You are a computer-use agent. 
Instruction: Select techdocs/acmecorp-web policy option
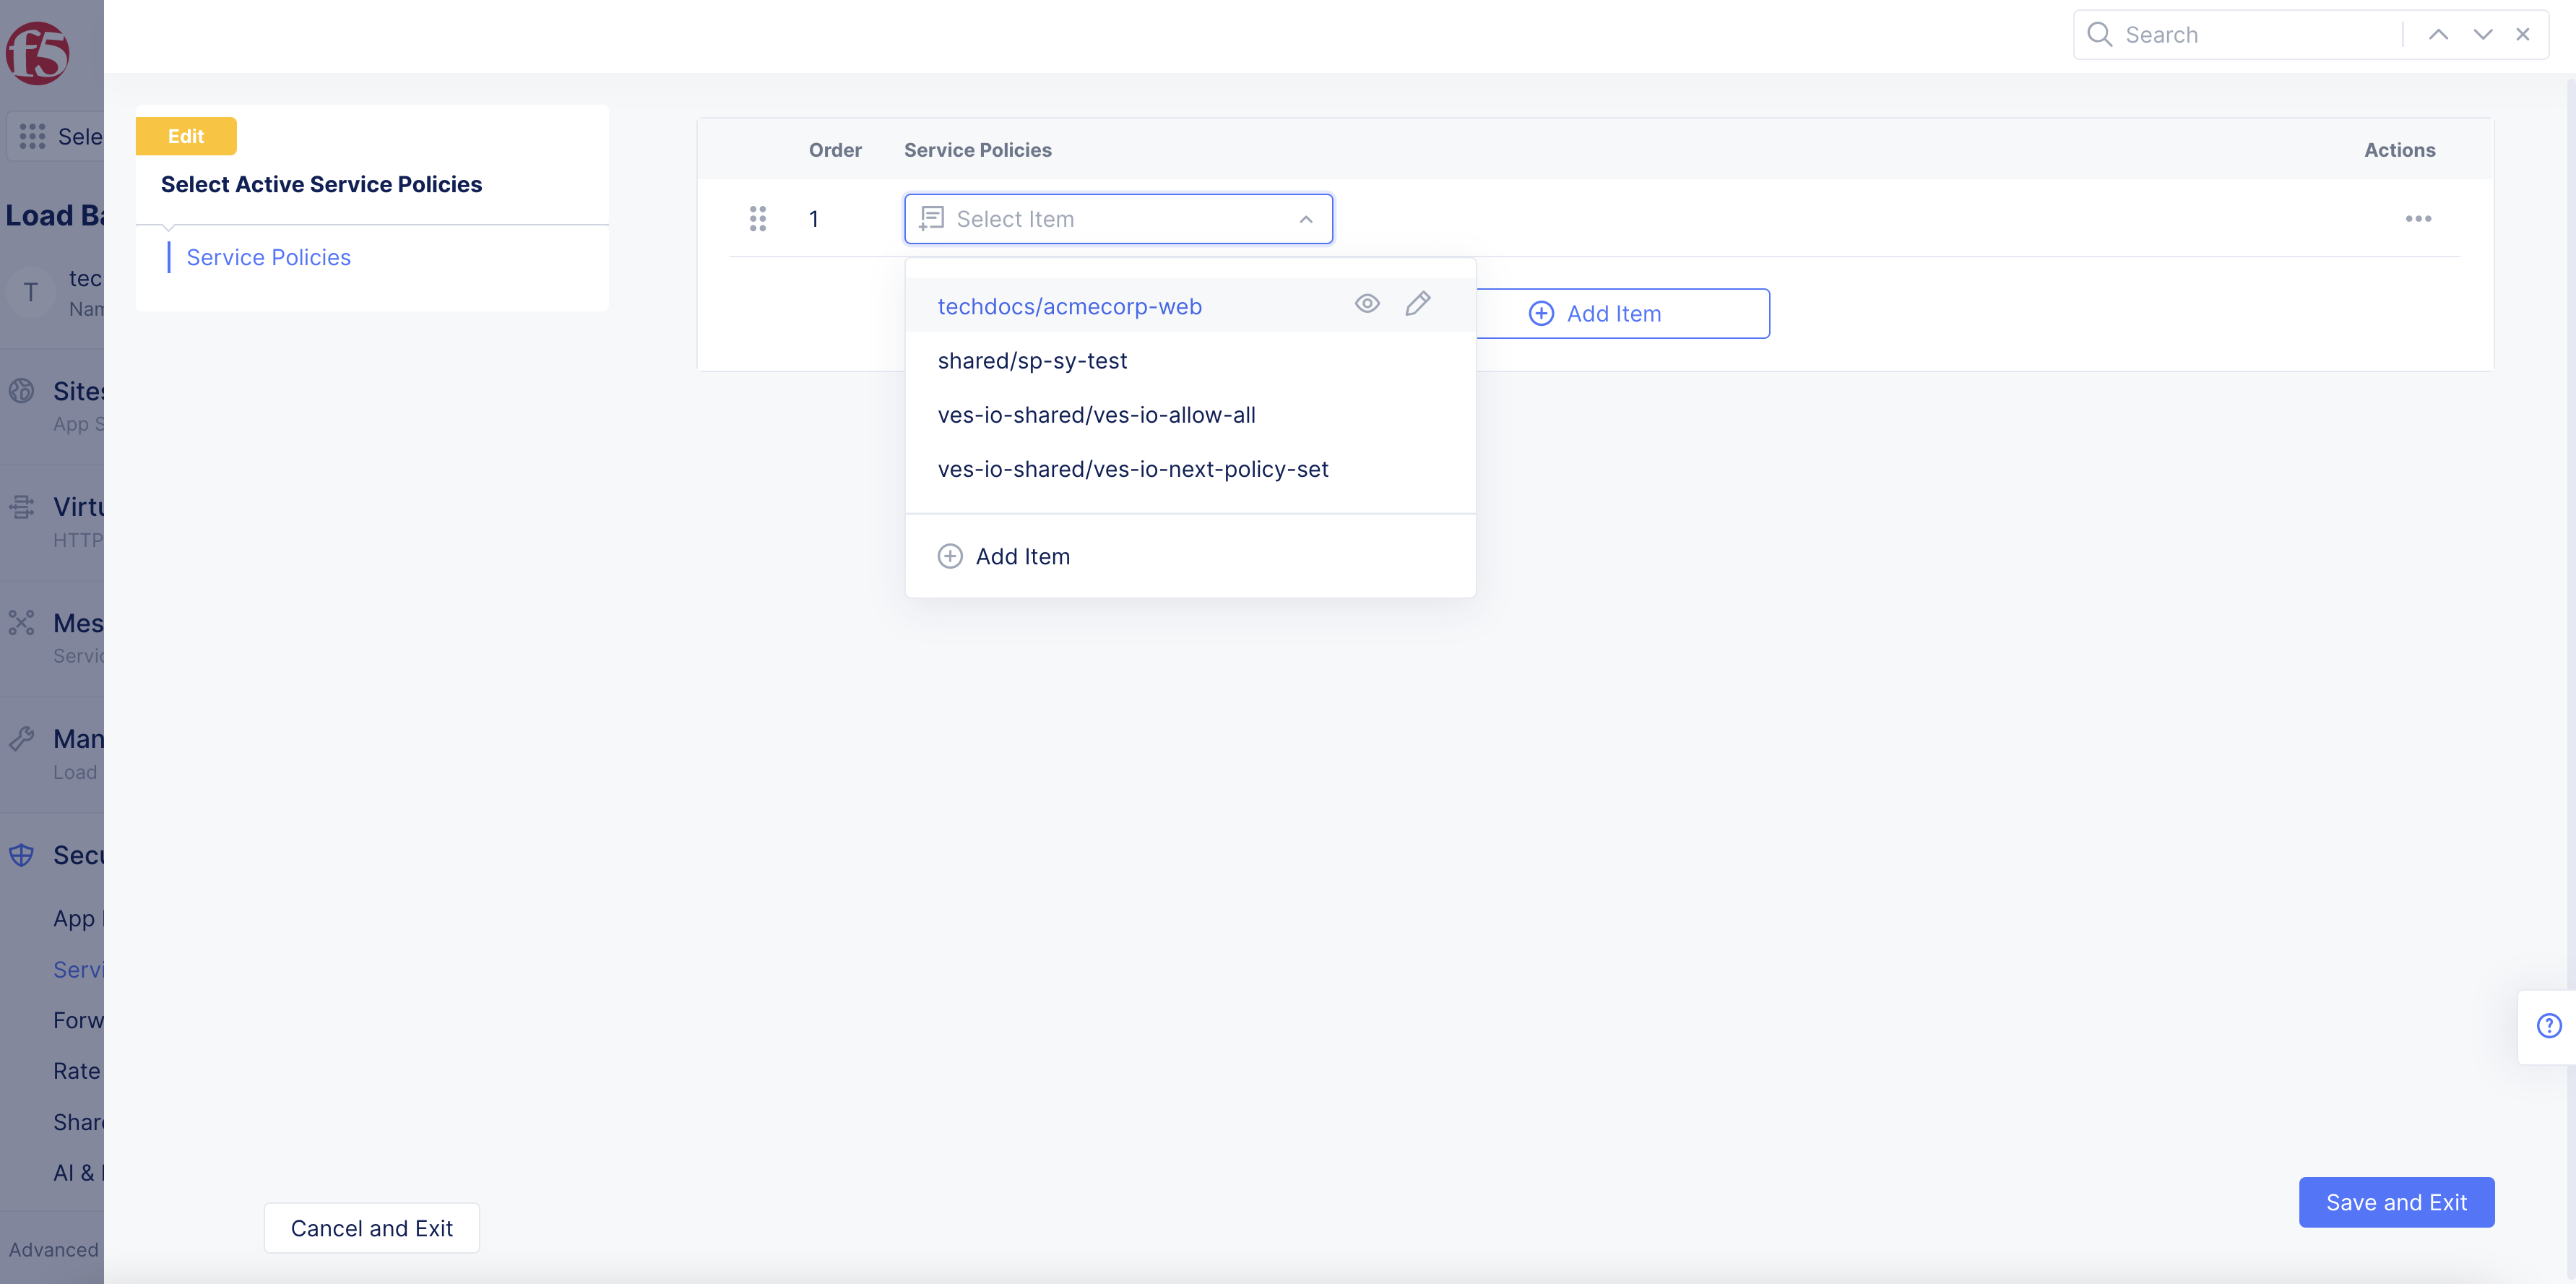(1069, 307)
